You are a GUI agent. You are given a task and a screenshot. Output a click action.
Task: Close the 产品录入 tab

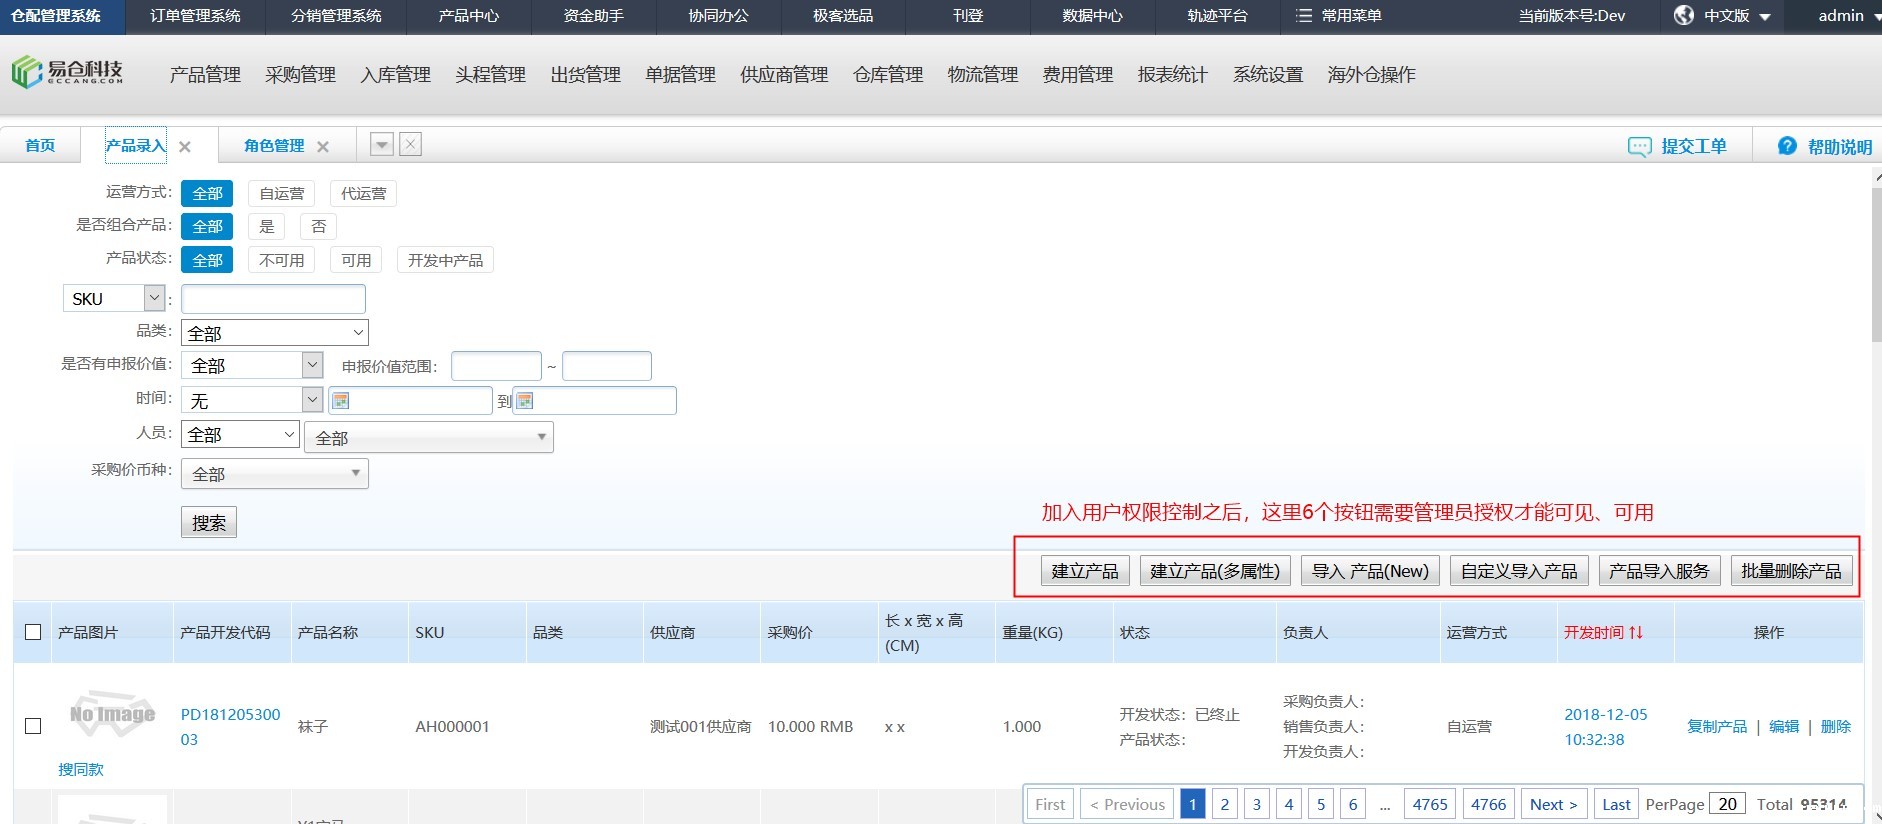pos(185,147)
